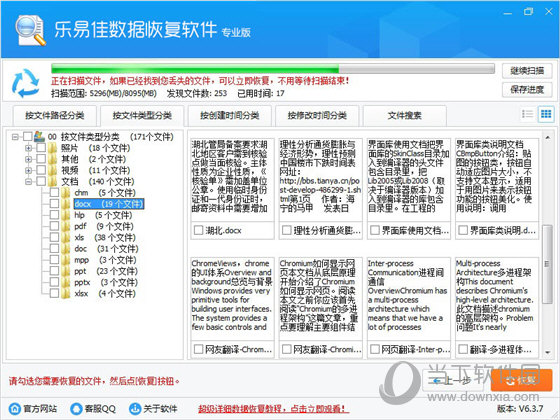Check the 其他 folder checkbox

pos(41,159)
